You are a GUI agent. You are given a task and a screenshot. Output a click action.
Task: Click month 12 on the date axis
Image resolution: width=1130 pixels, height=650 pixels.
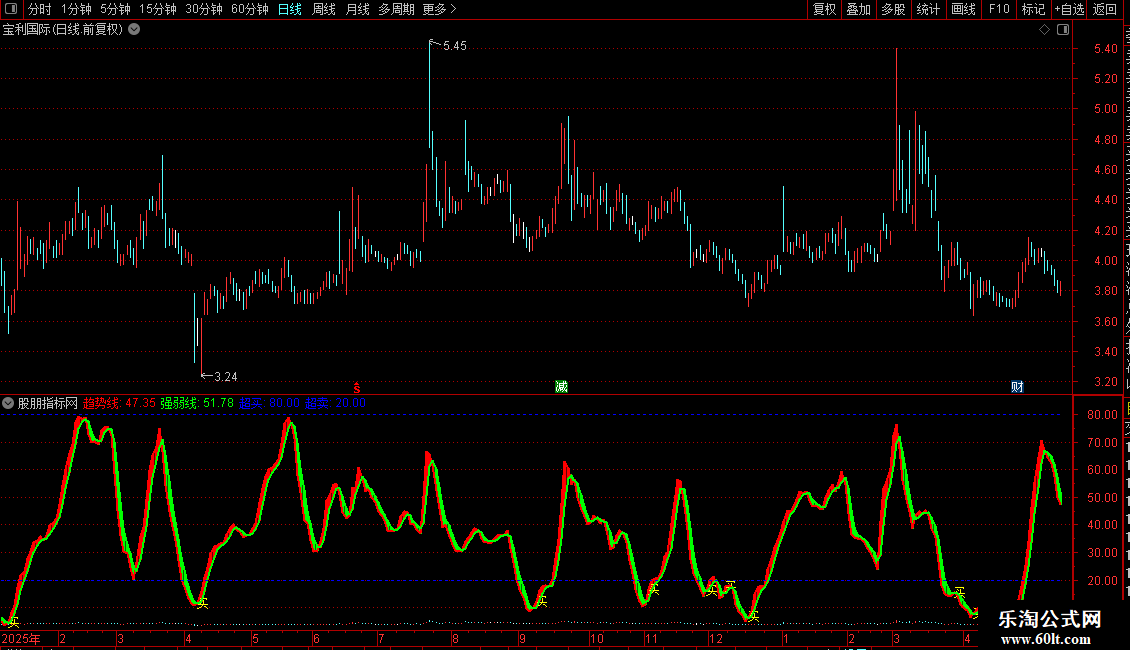[716, 639]
